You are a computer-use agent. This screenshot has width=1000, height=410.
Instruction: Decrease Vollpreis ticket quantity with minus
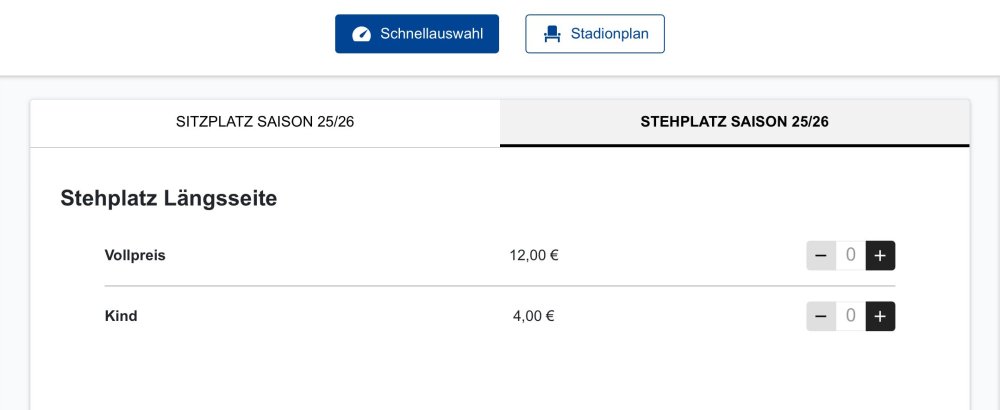click(821, 256)
